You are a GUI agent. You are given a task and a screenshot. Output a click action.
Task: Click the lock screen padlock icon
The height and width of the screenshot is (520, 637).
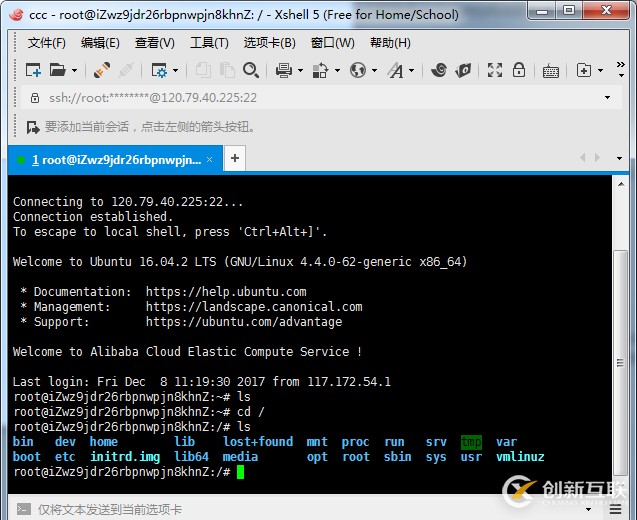(519, 70)
